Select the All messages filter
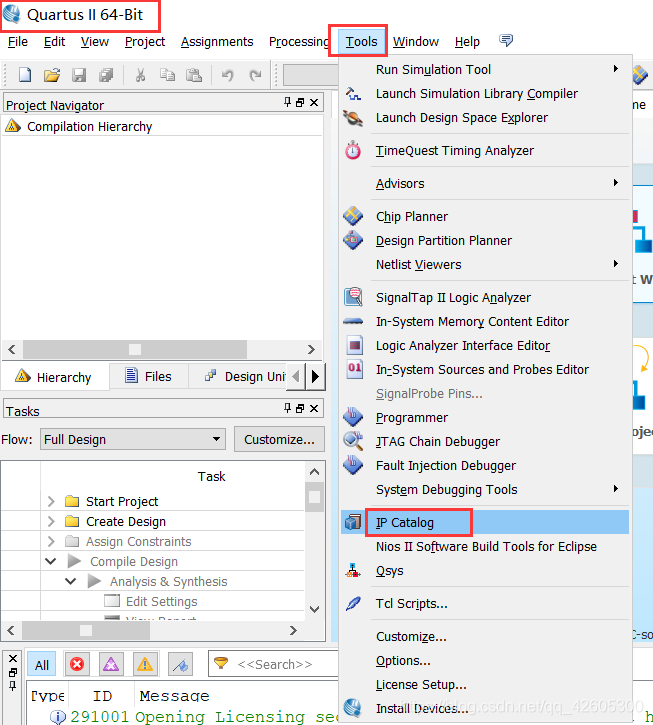653x725 pixels. click(x=42, y=664)
